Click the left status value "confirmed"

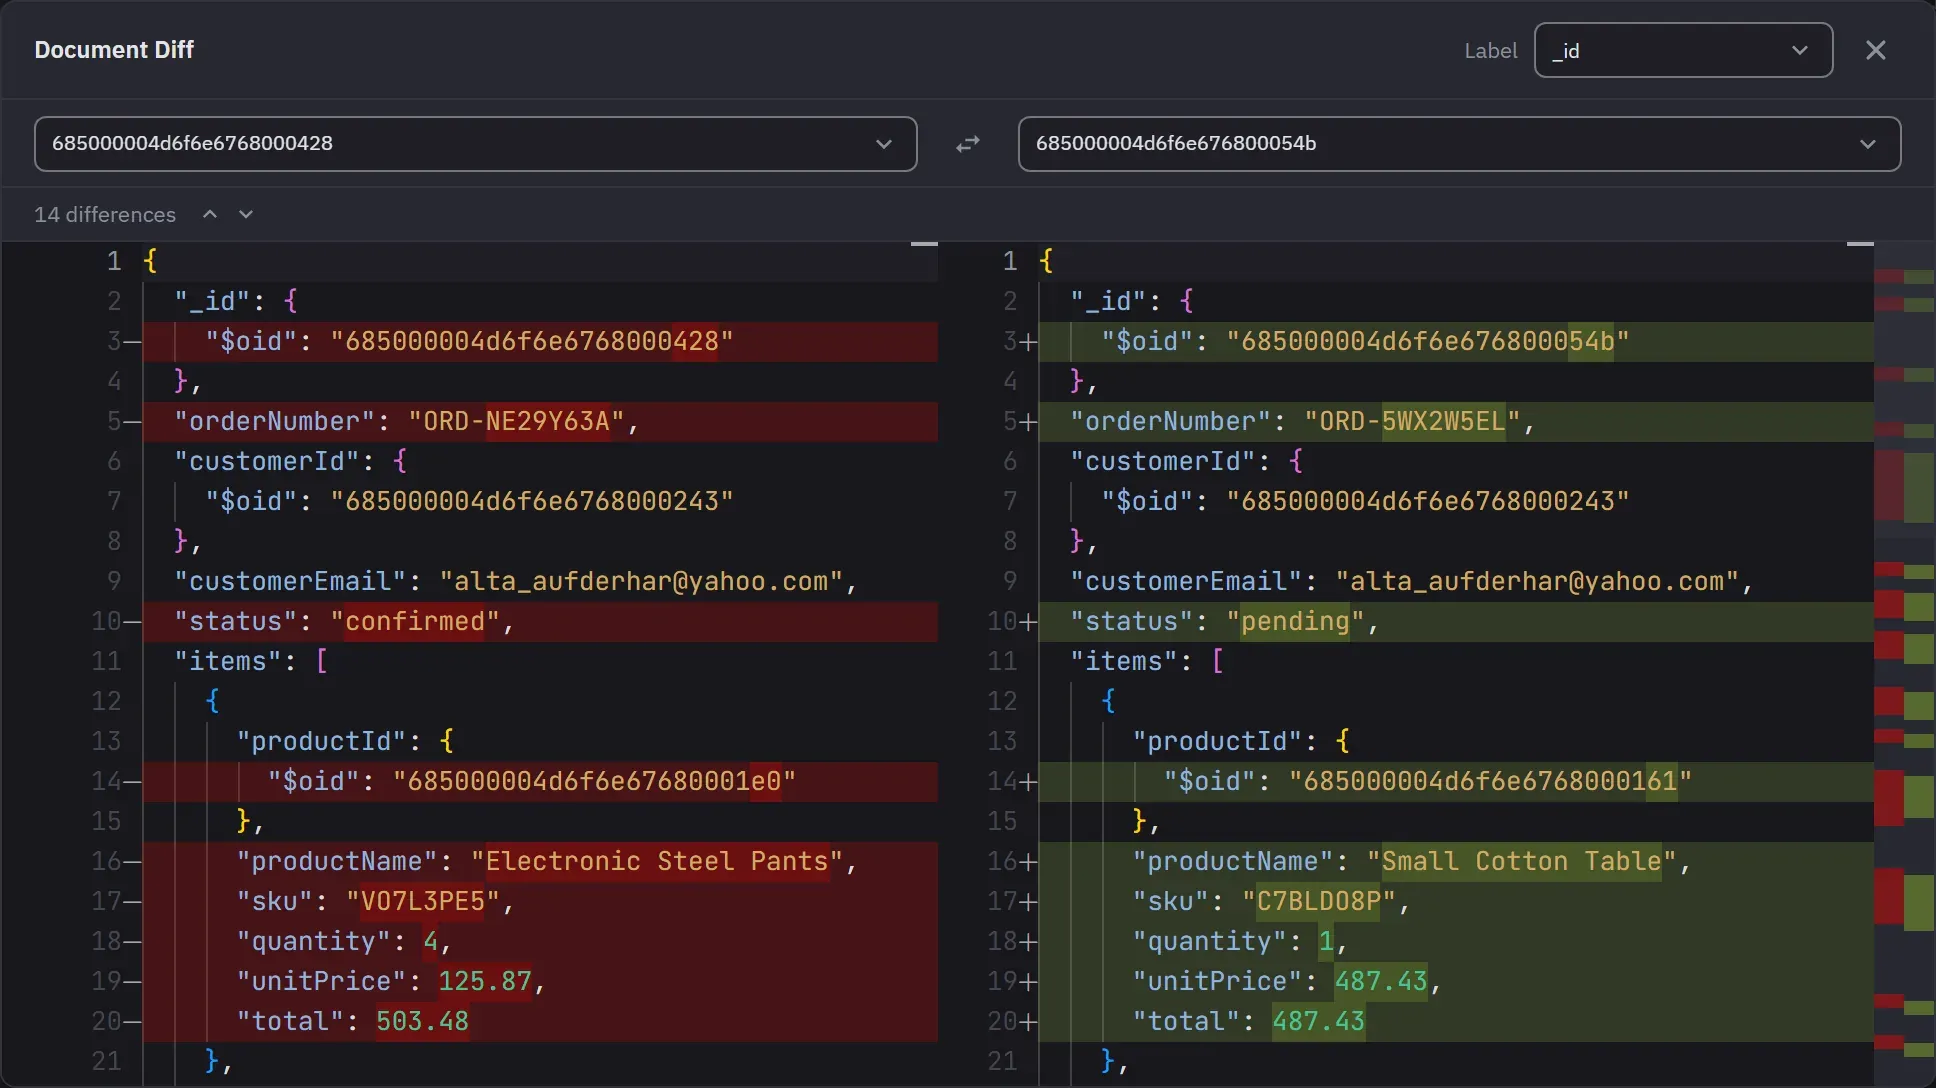click(415, 621)
